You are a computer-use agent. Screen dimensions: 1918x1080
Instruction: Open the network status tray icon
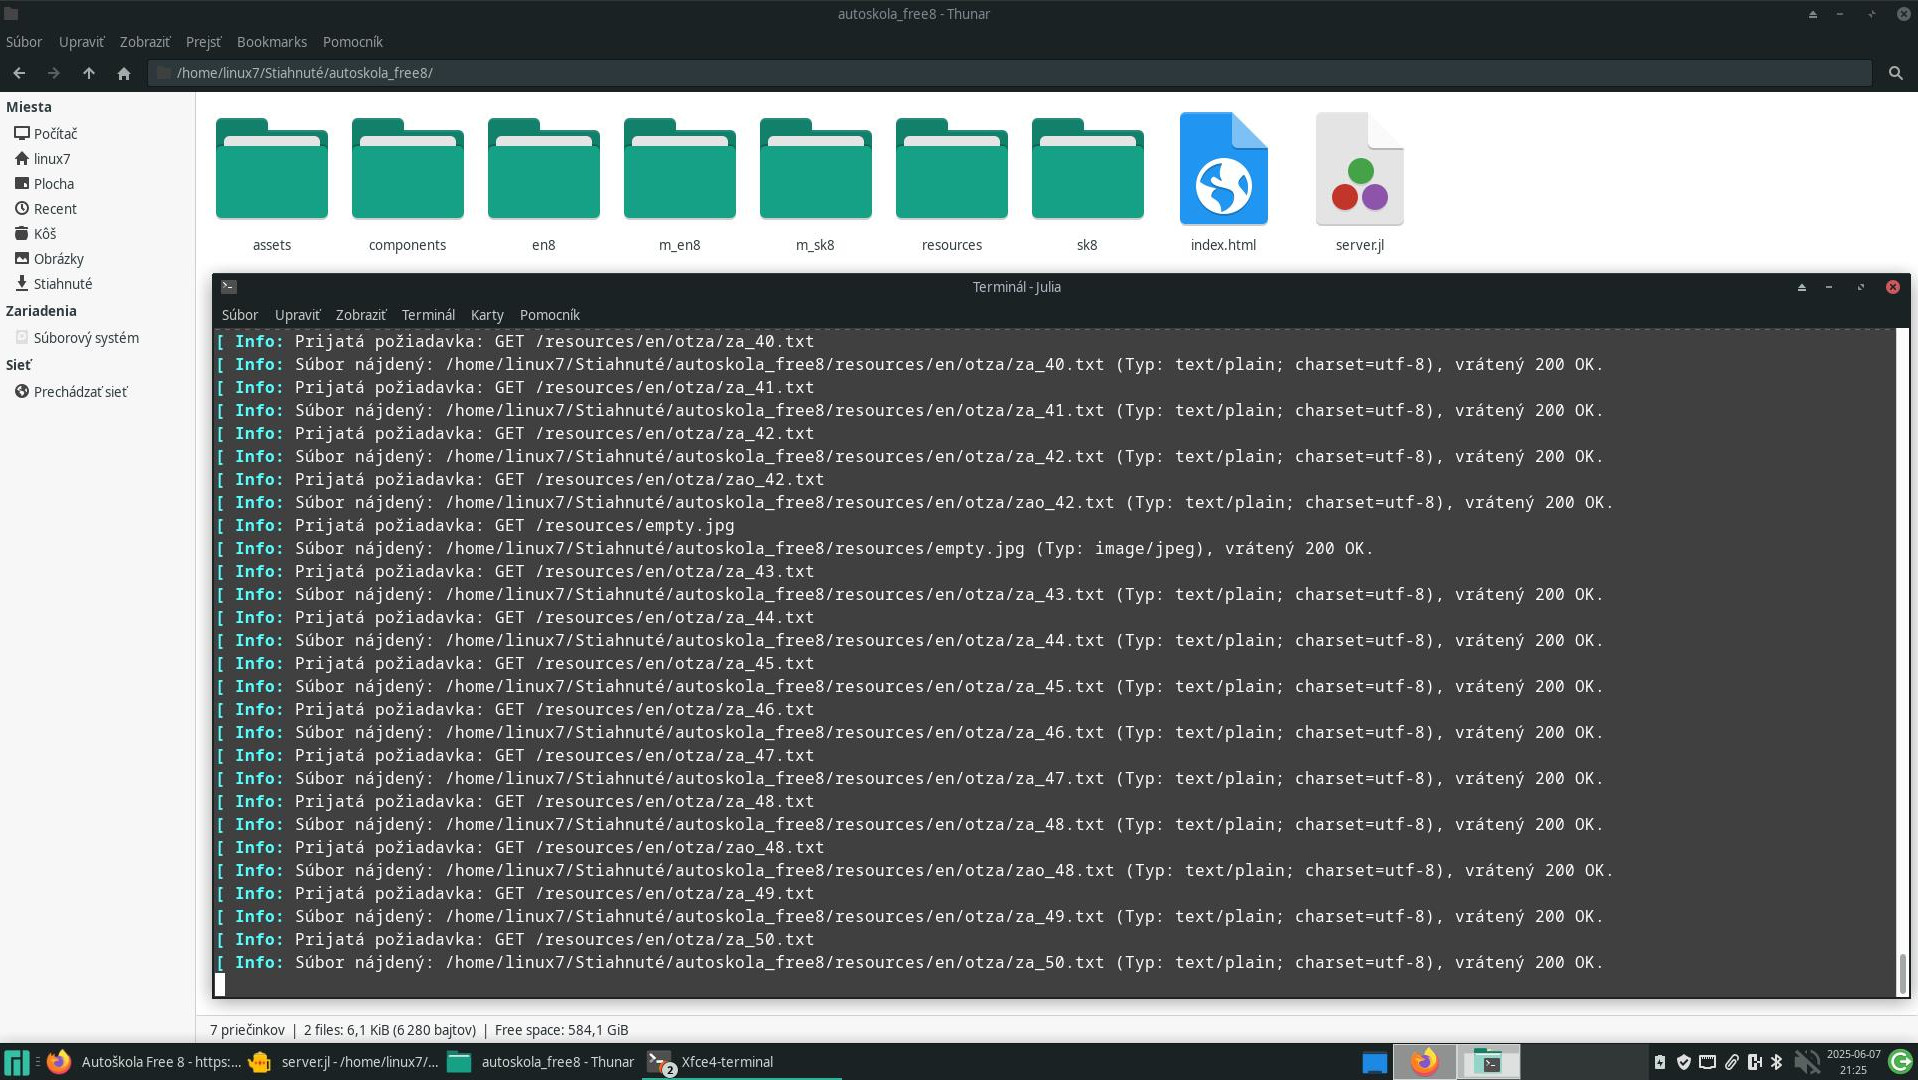1707,1063
